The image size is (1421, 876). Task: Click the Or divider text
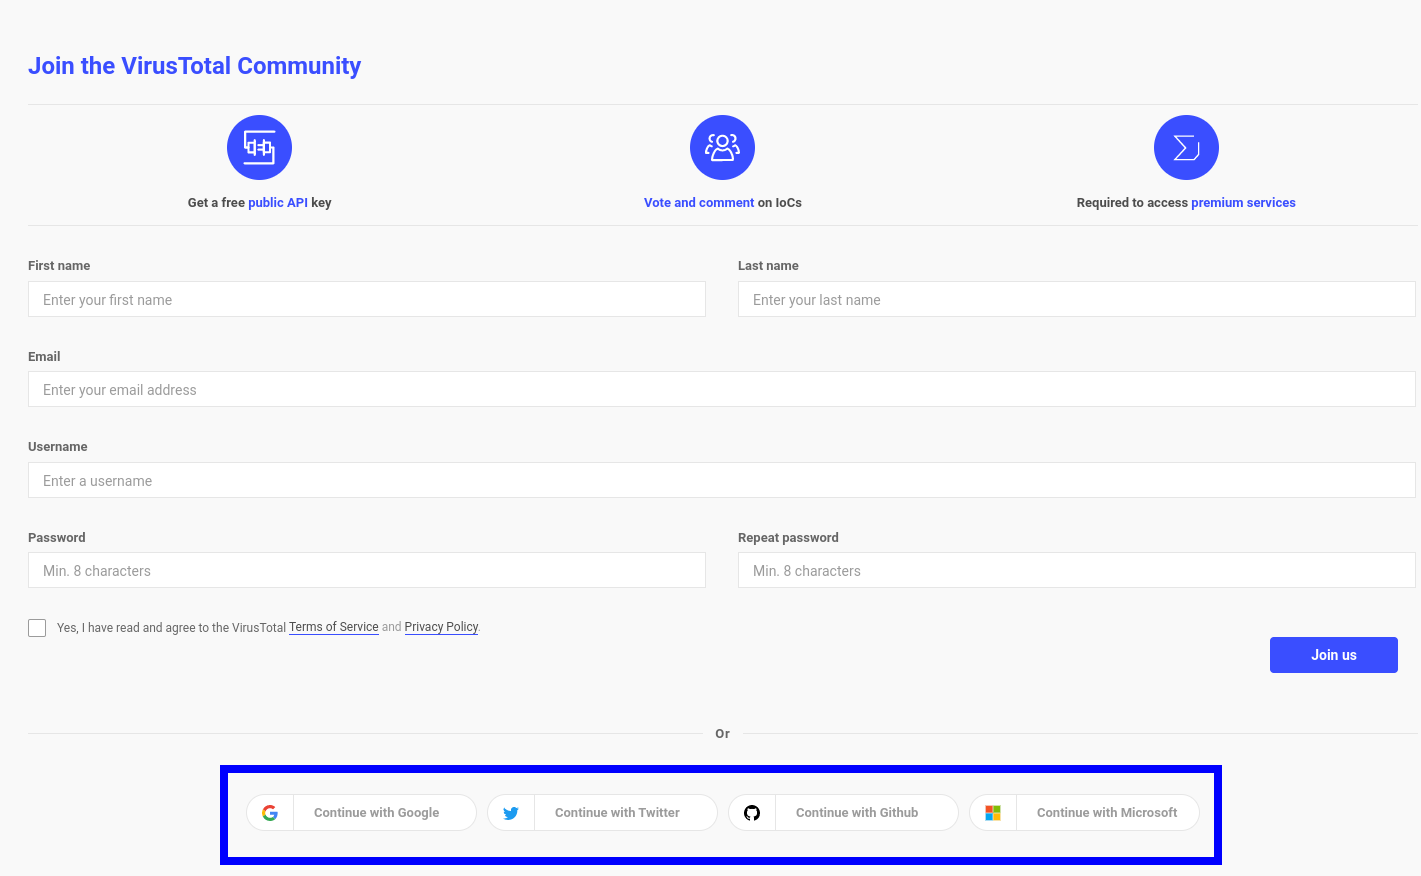click(x=722, y=734)
